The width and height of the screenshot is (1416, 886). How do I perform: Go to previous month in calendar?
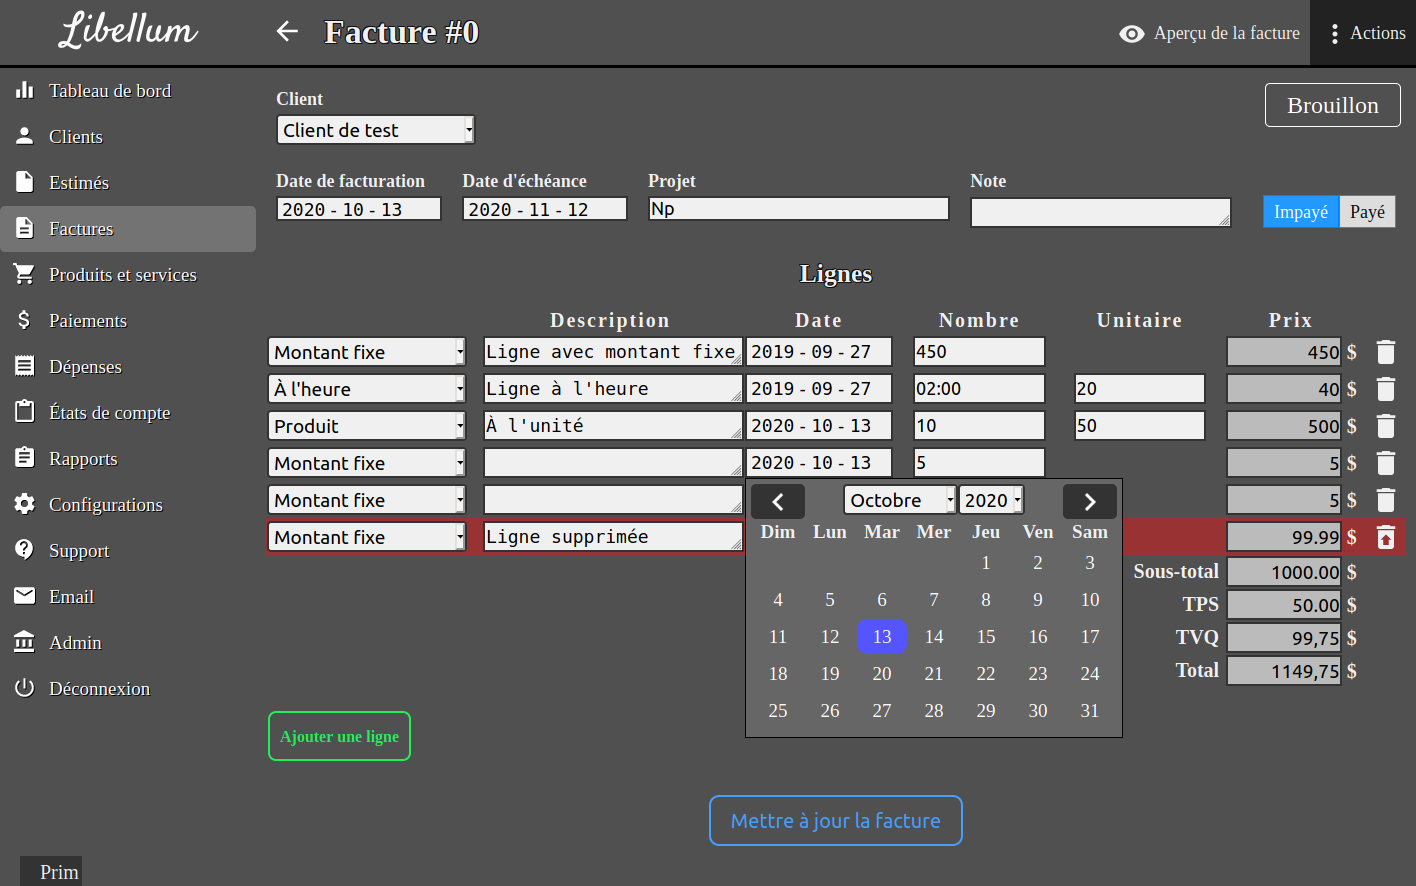[778, 501]
